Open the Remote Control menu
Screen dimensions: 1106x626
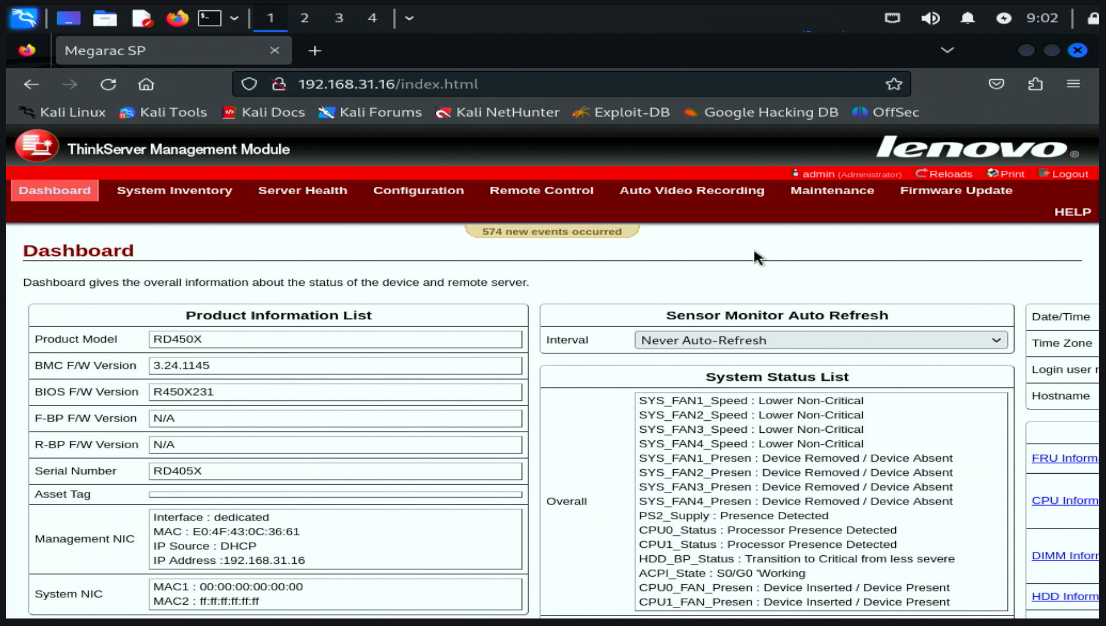(x=542, y=191)
